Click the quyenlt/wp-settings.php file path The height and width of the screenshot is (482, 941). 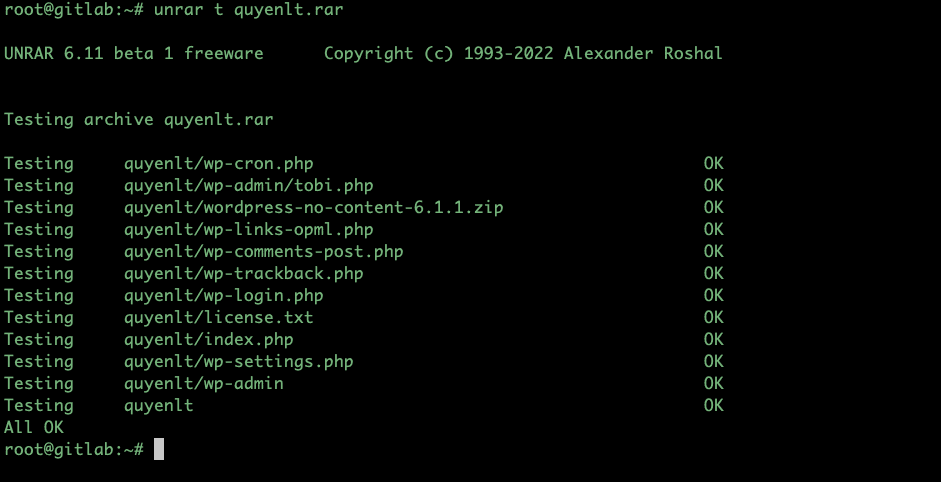click(239, 361)
